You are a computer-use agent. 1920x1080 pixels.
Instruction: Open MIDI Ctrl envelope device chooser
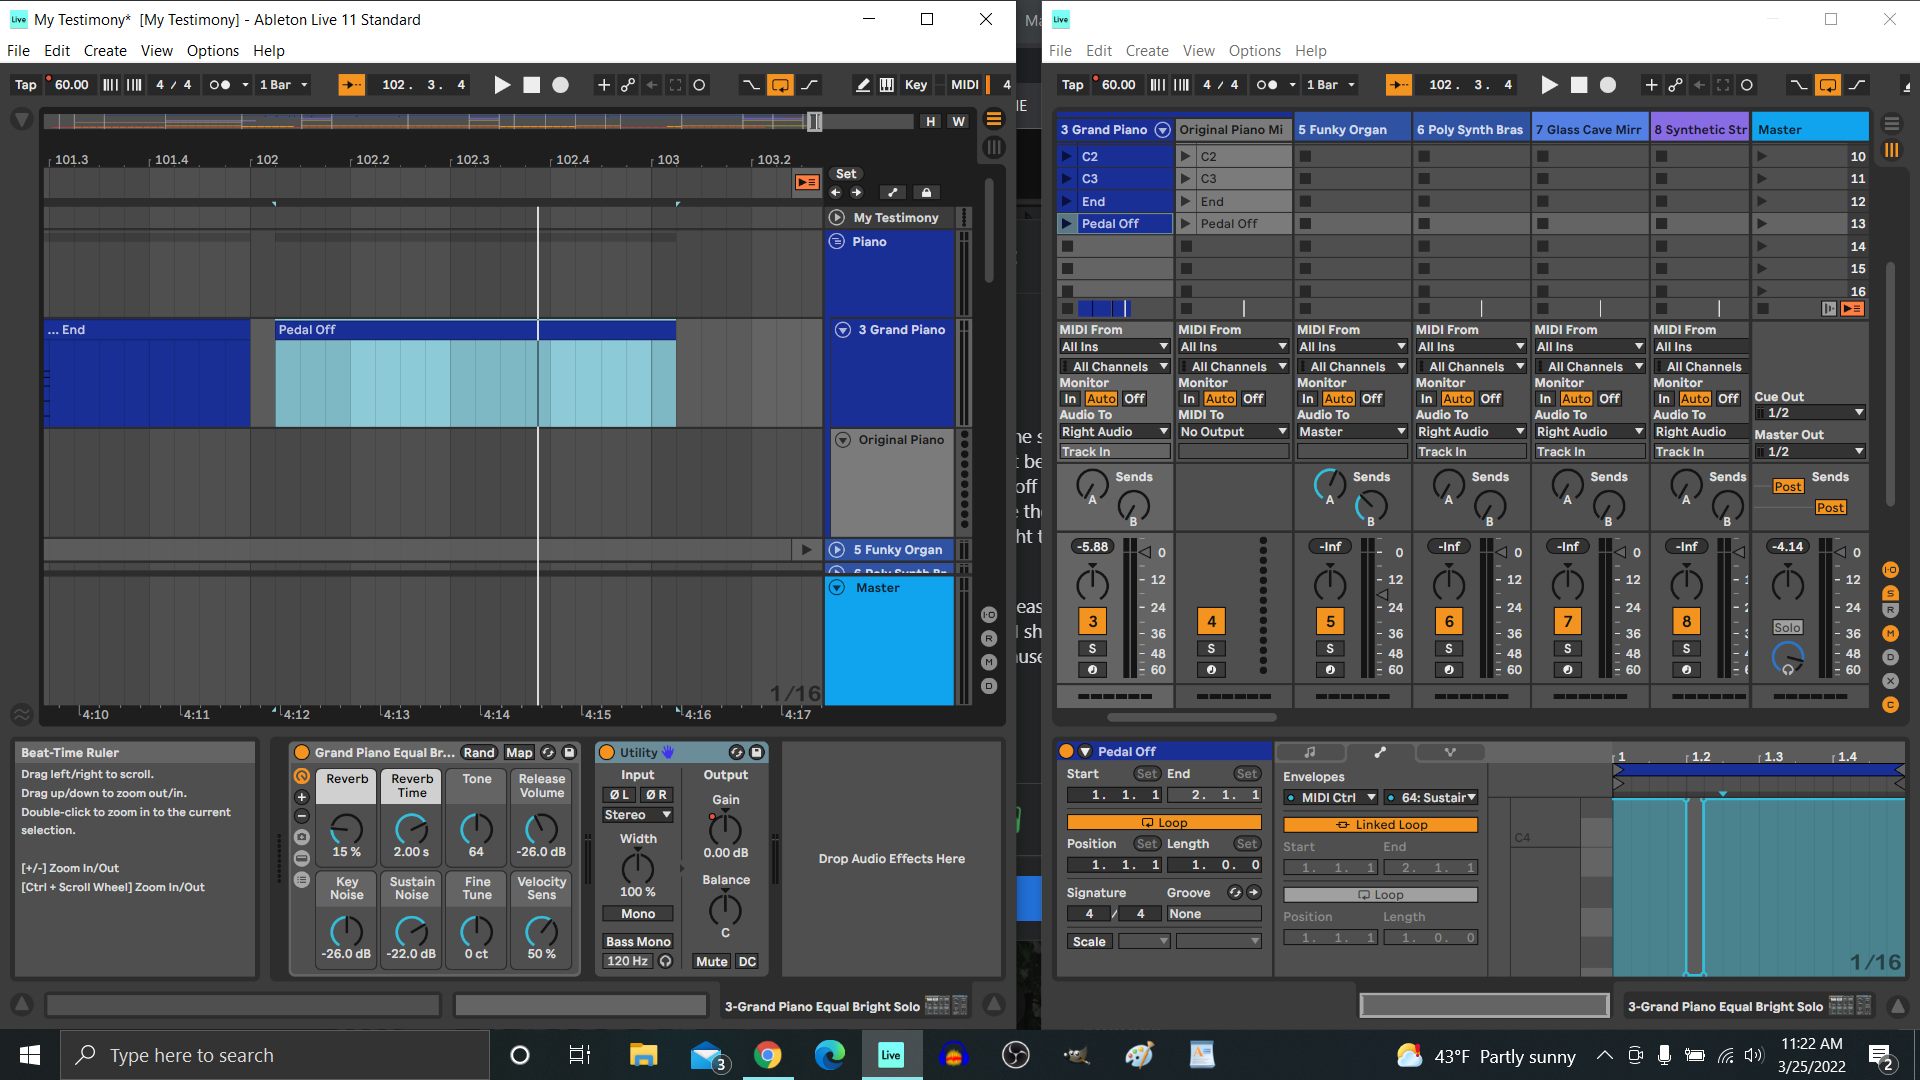pos(1331,798)
